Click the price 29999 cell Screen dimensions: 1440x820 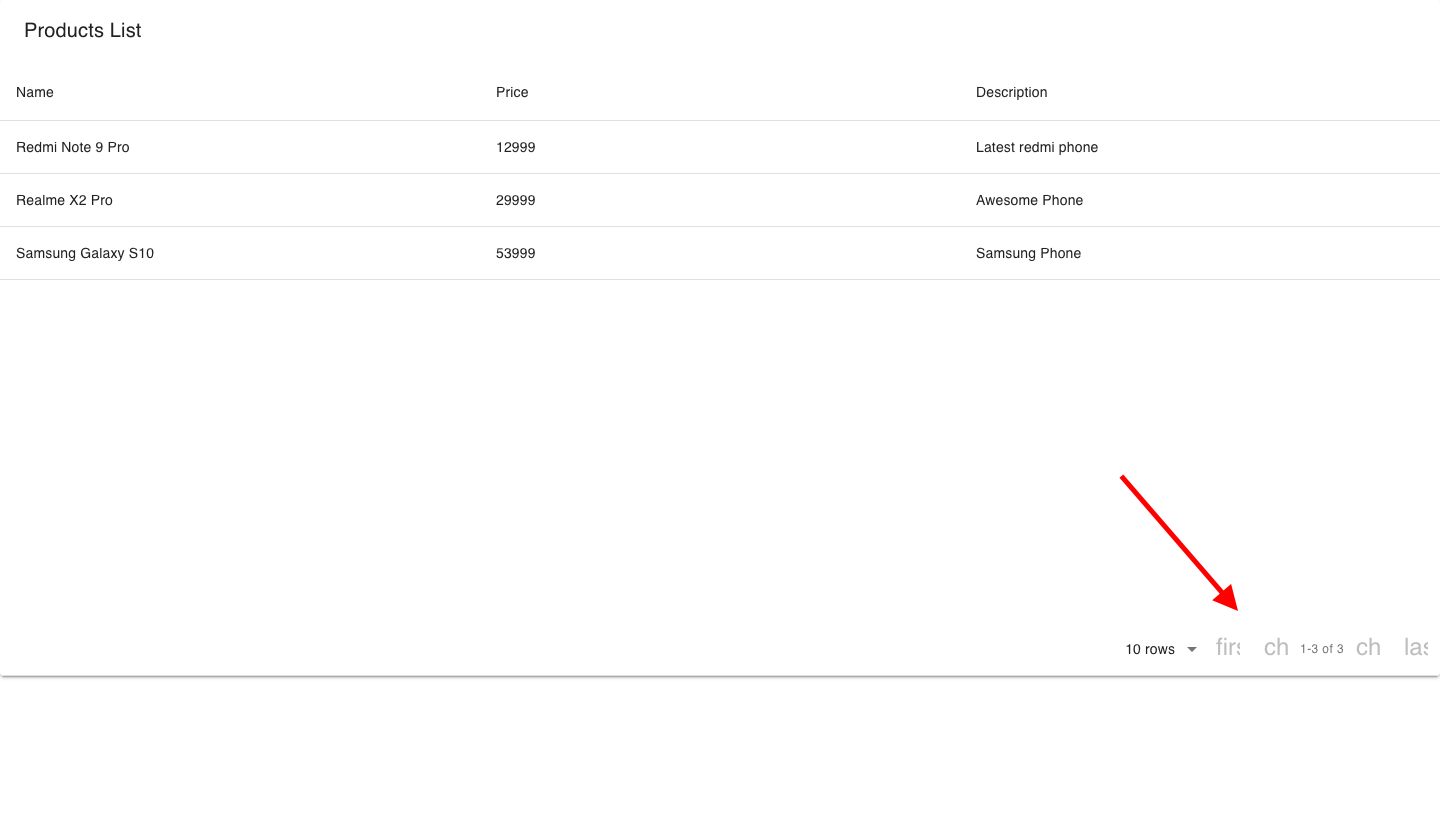[x=515, y=200]
